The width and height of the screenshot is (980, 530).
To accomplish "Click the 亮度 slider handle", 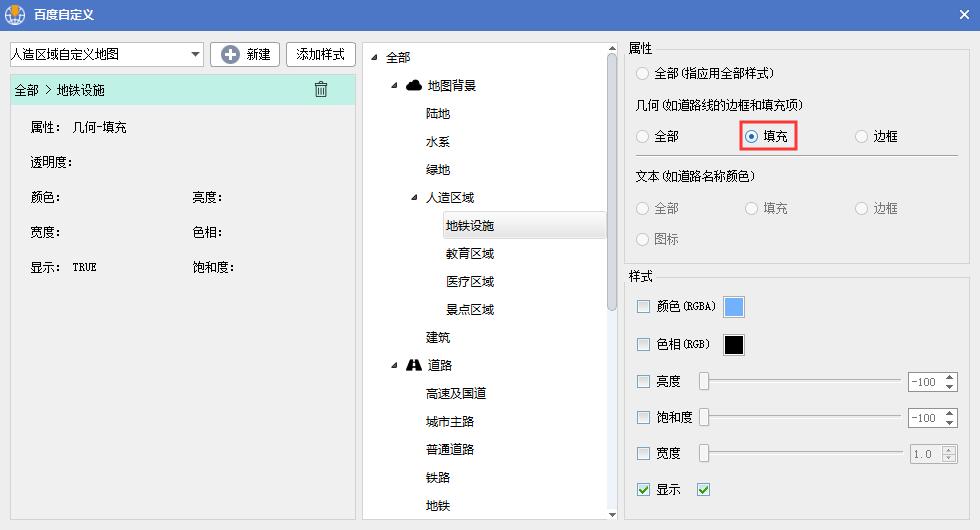I will click(704, 381).
